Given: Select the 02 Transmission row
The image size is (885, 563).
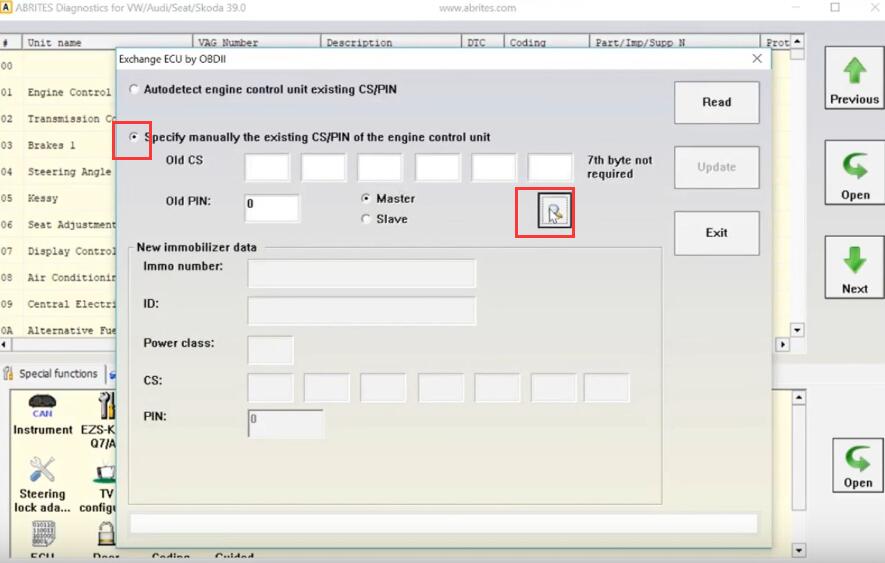Looking at the screenshot, I should tap(58, 119).
